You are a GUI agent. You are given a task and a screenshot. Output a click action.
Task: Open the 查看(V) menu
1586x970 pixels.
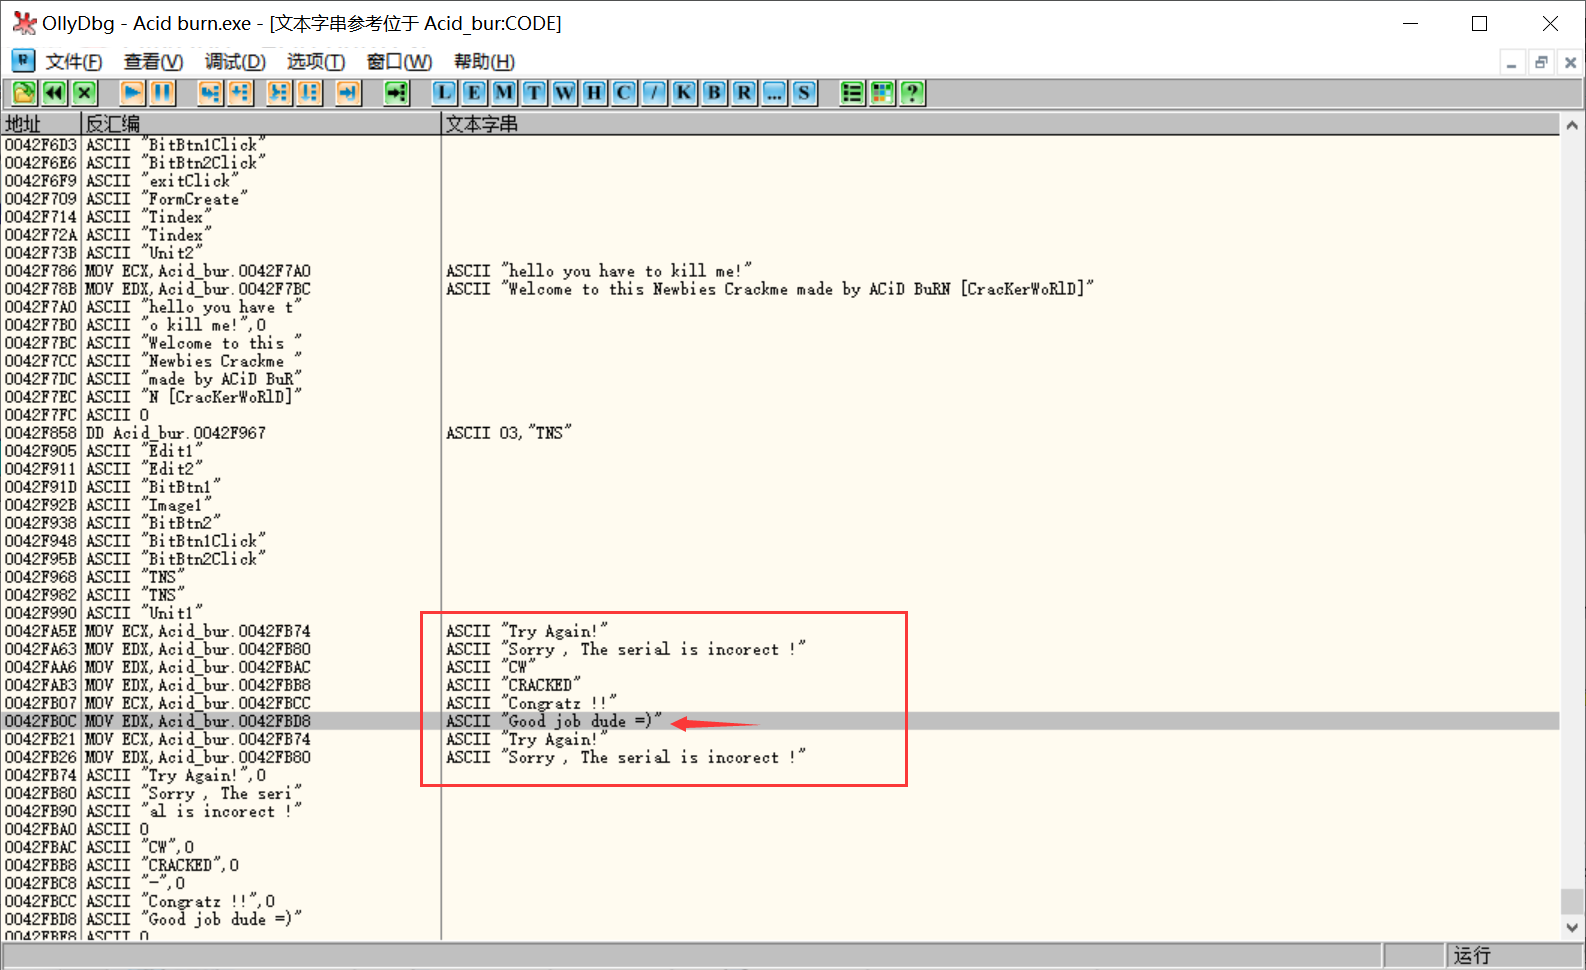point(153,62)
